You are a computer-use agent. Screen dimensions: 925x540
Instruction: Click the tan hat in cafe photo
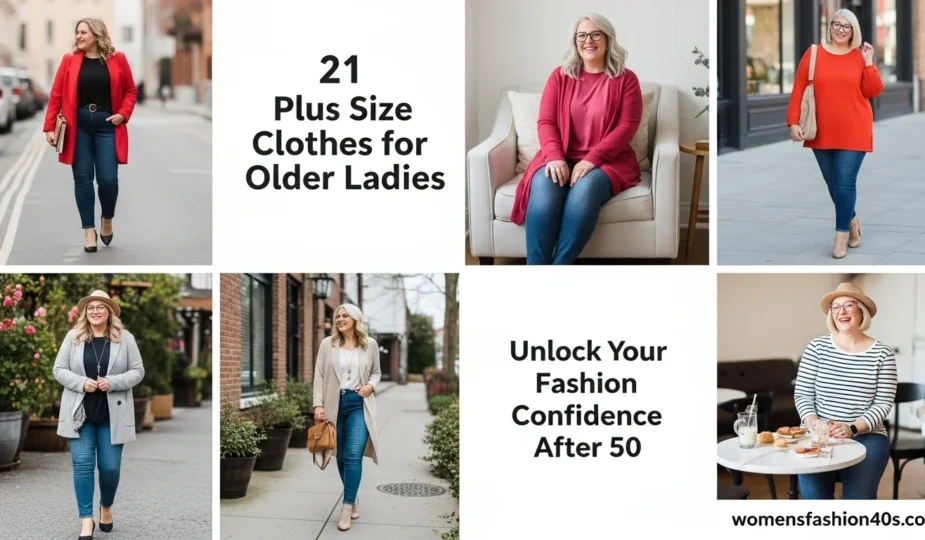click(848, 296)
